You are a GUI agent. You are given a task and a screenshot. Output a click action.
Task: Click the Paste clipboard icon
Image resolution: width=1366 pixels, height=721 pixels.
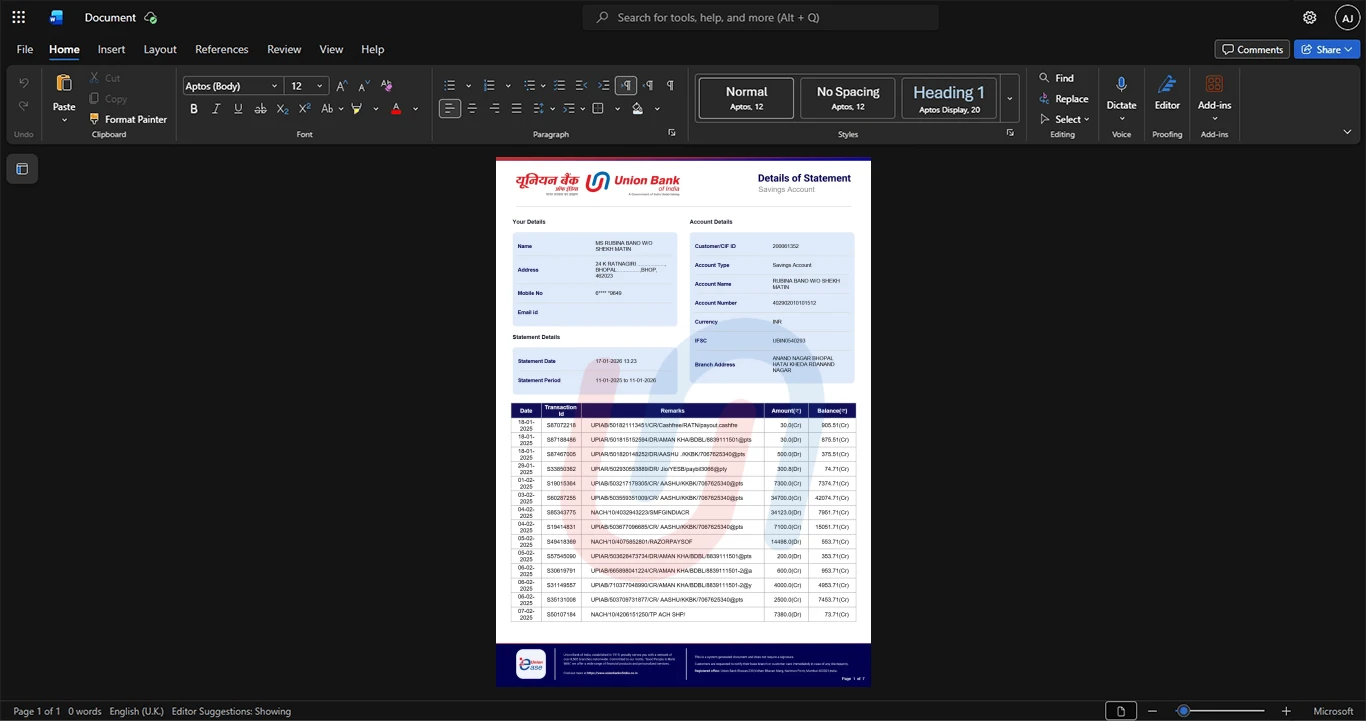[64, 83]
